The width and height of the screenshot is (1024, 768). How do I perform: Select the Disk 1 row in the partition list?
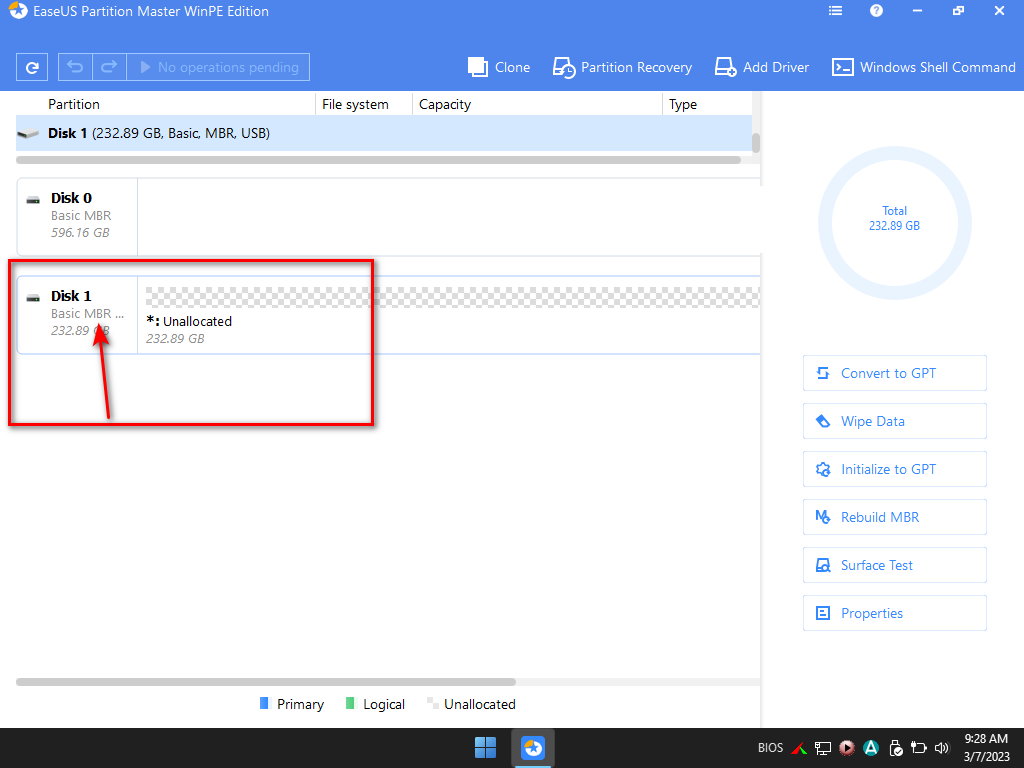point(384,133)
